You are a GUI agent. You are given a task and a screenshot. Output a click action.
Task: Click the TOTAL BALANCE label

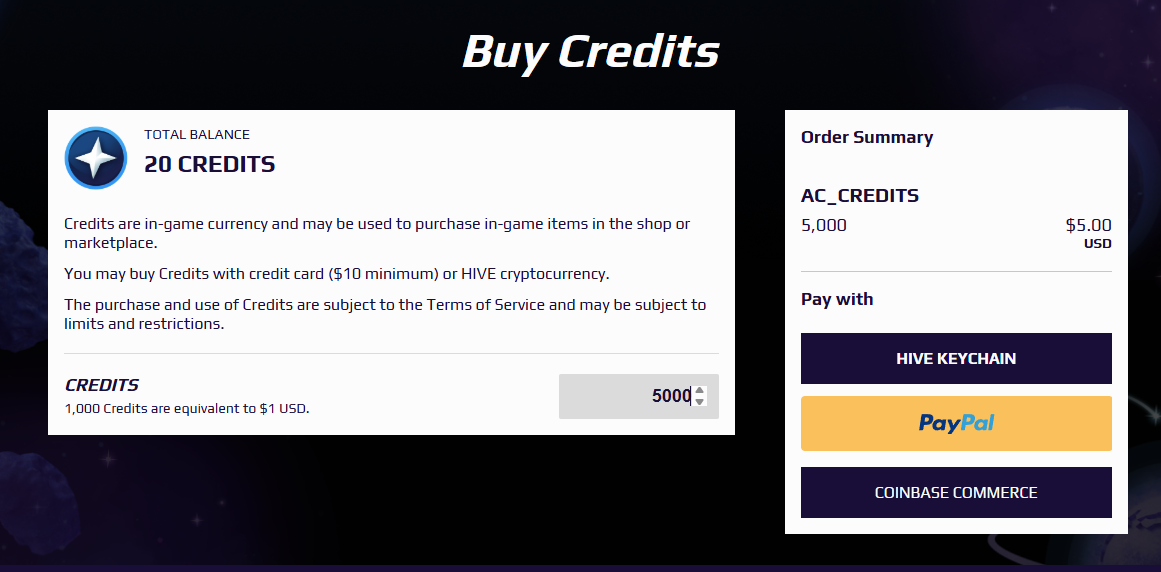[197, 135]
